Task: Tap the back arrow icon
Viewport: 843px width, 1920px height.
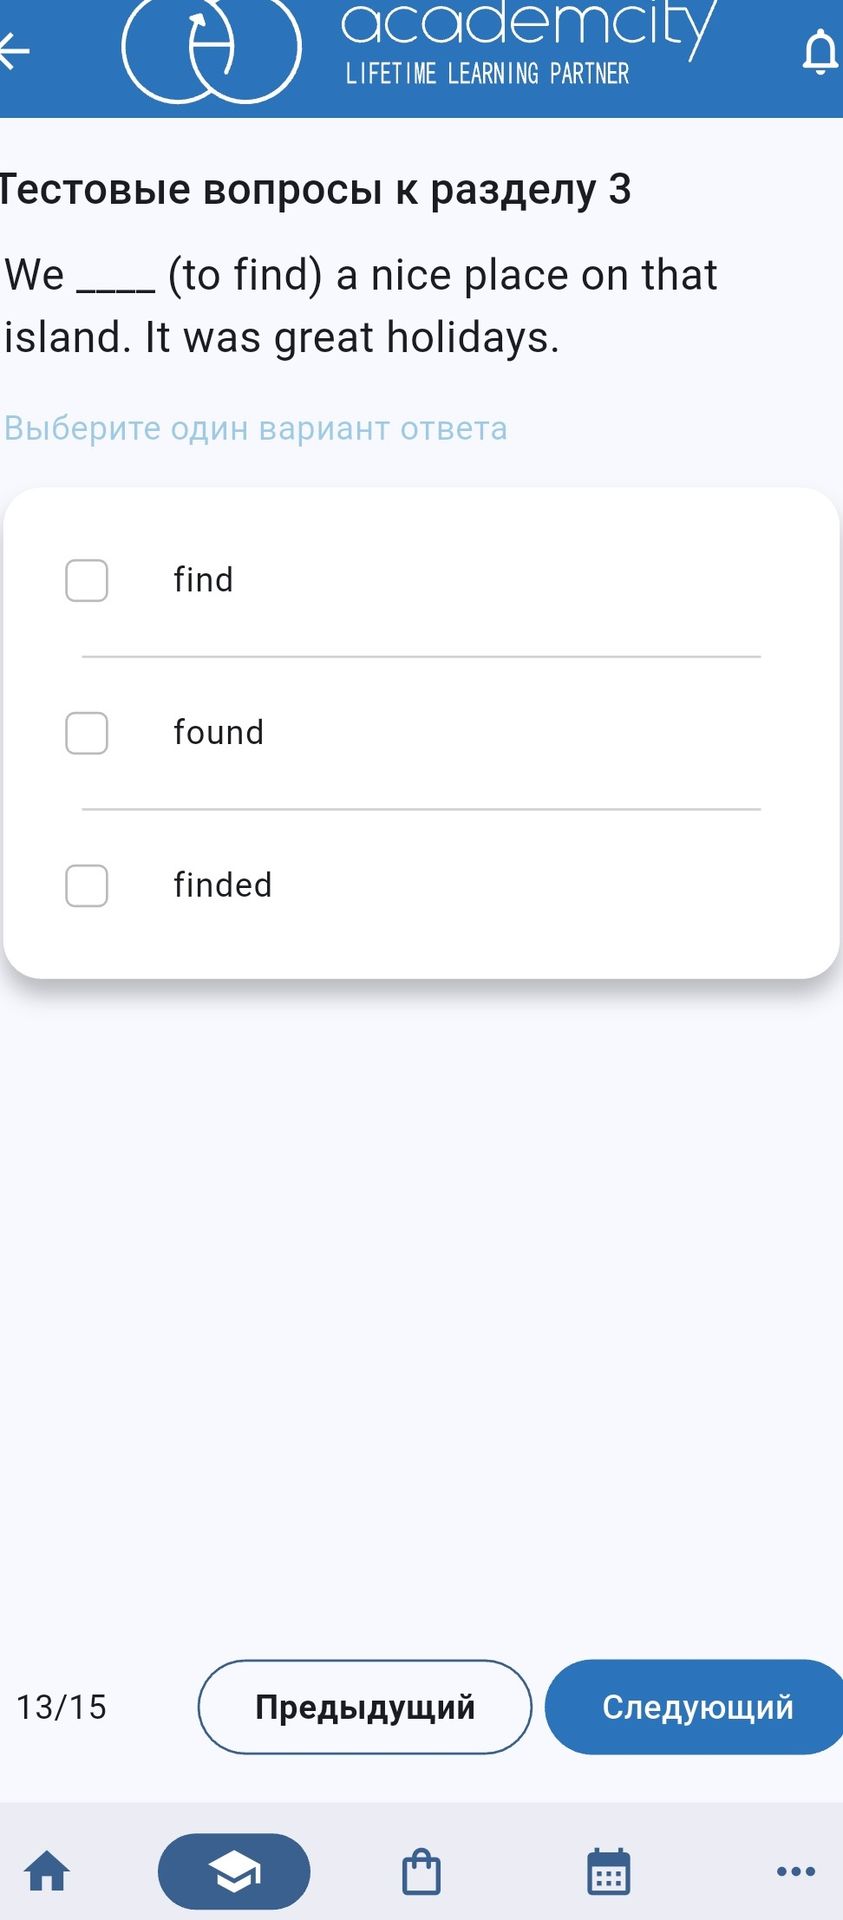Action: [x=14, y=51]
